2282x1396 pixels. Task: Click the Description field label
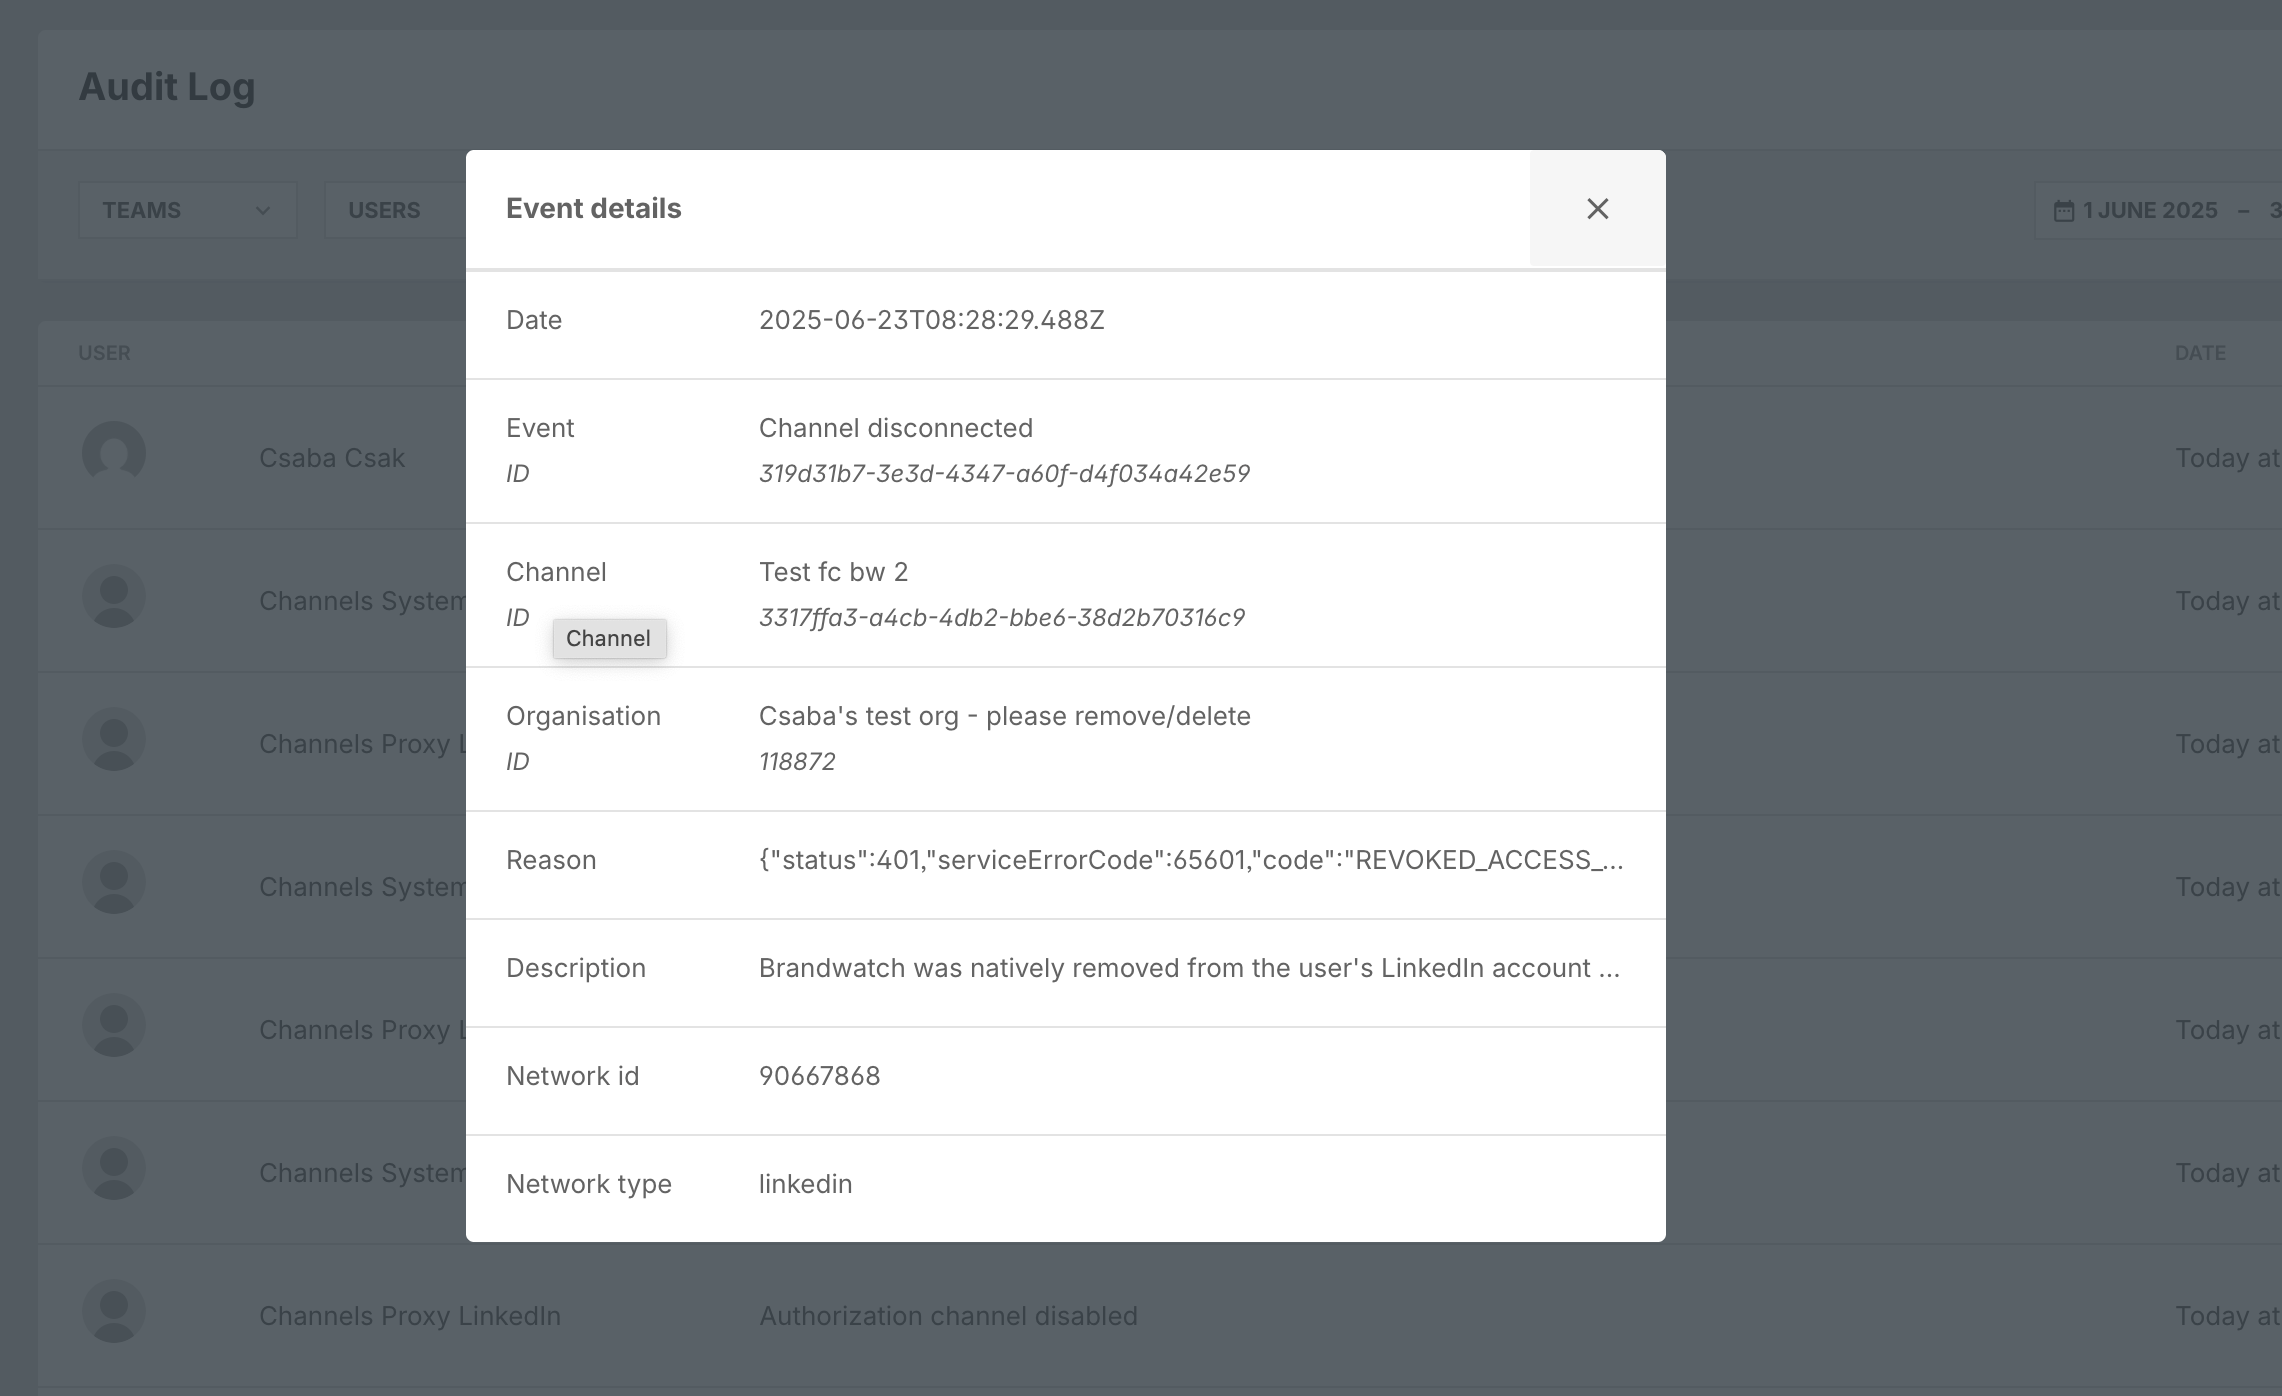pyautogui.click(x=576, y=968)
